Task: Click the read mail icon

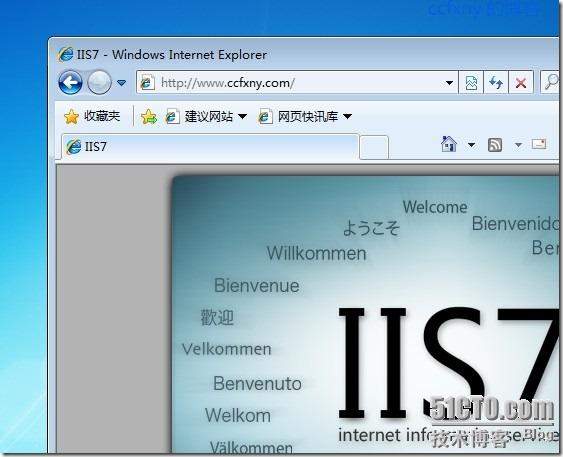Action: (x=539, y=144)
